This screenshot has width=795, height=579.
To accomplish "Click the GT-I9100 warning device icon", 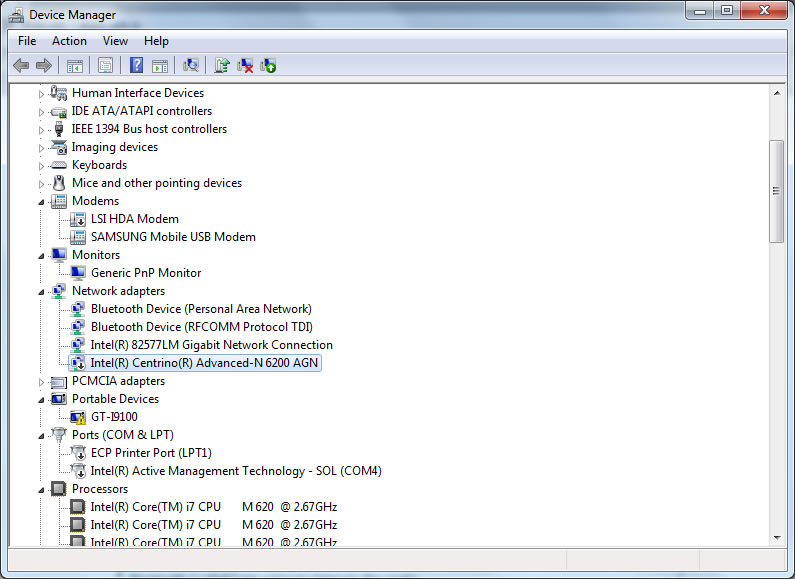I will pyautogui.click(x=78, y=417).
